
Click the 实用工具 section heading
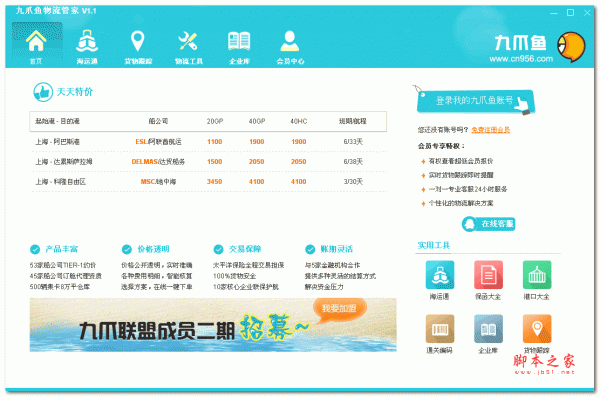[x=434, y=245]
